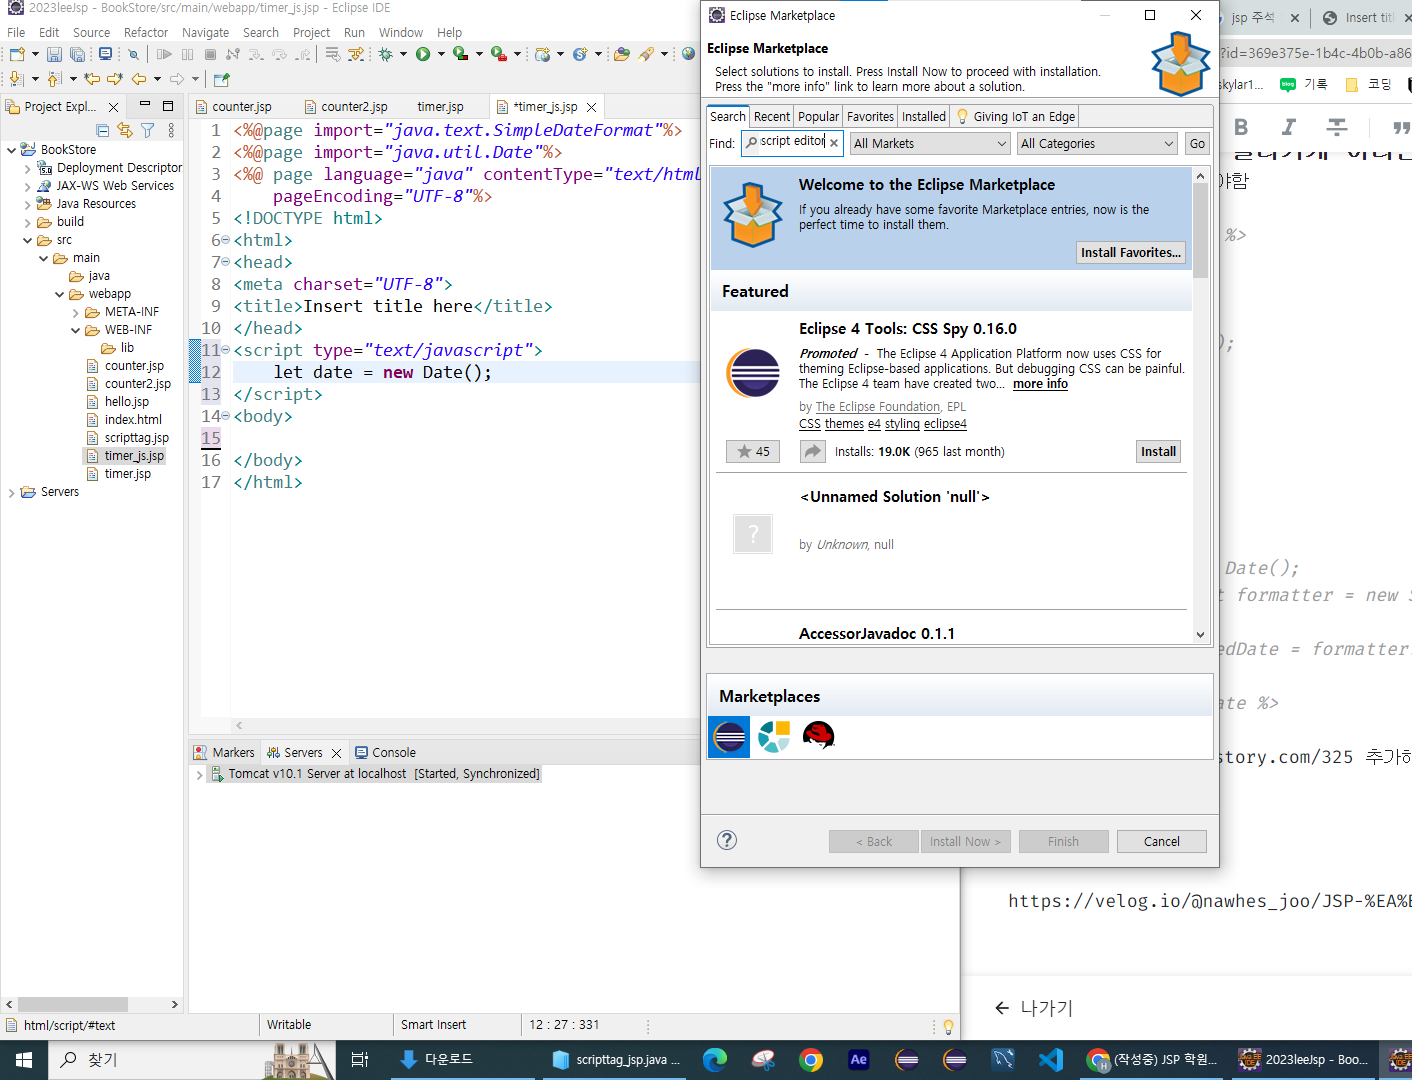The width and height of the screenshot is (1412, 1080).
Task: Click the share arrow icon for CSS Spy
Action: [812, 452]
